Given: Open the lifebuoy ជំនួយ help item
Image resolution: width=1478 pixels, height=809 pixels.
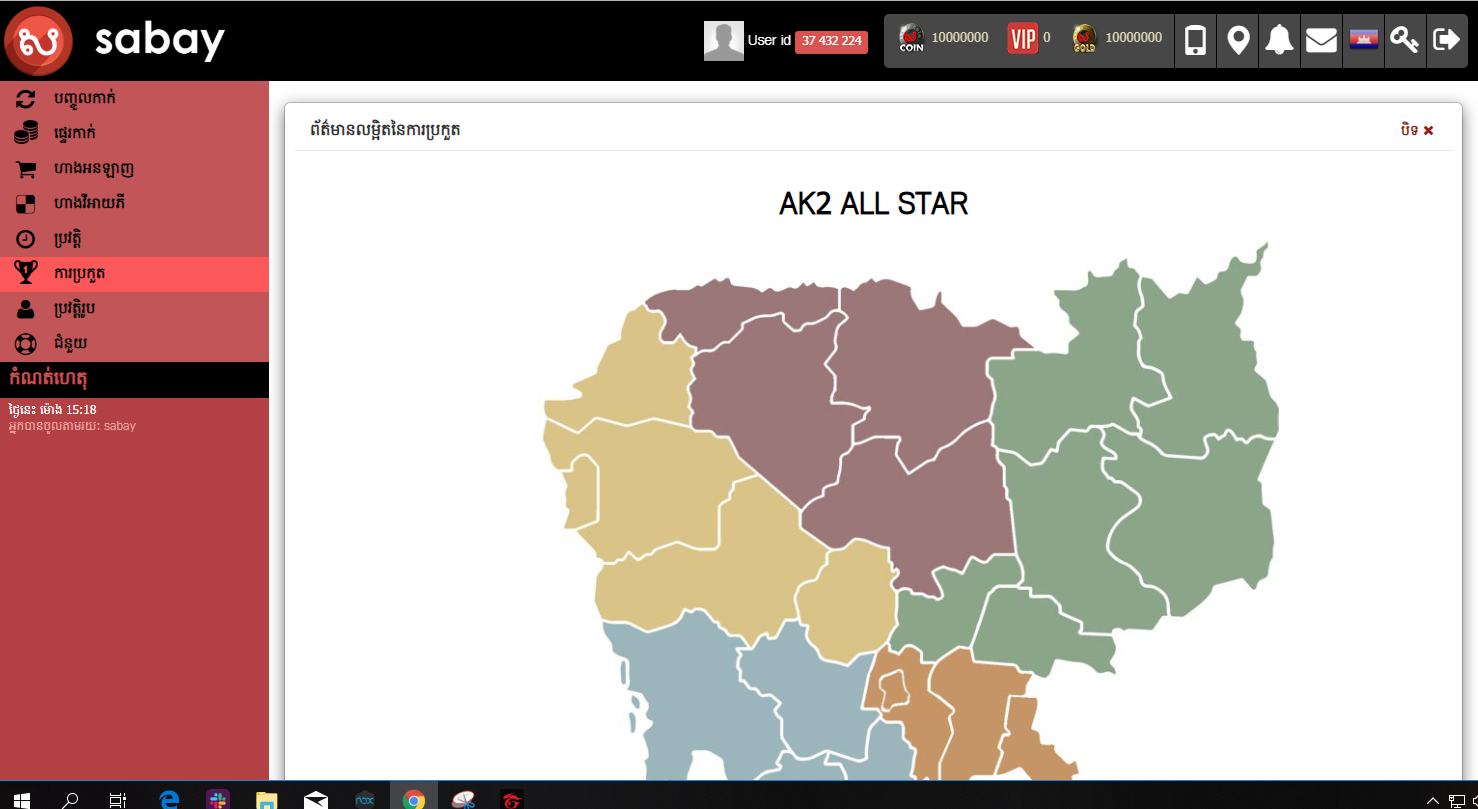Looking at the screenshot, I should (x=70, y=343).
